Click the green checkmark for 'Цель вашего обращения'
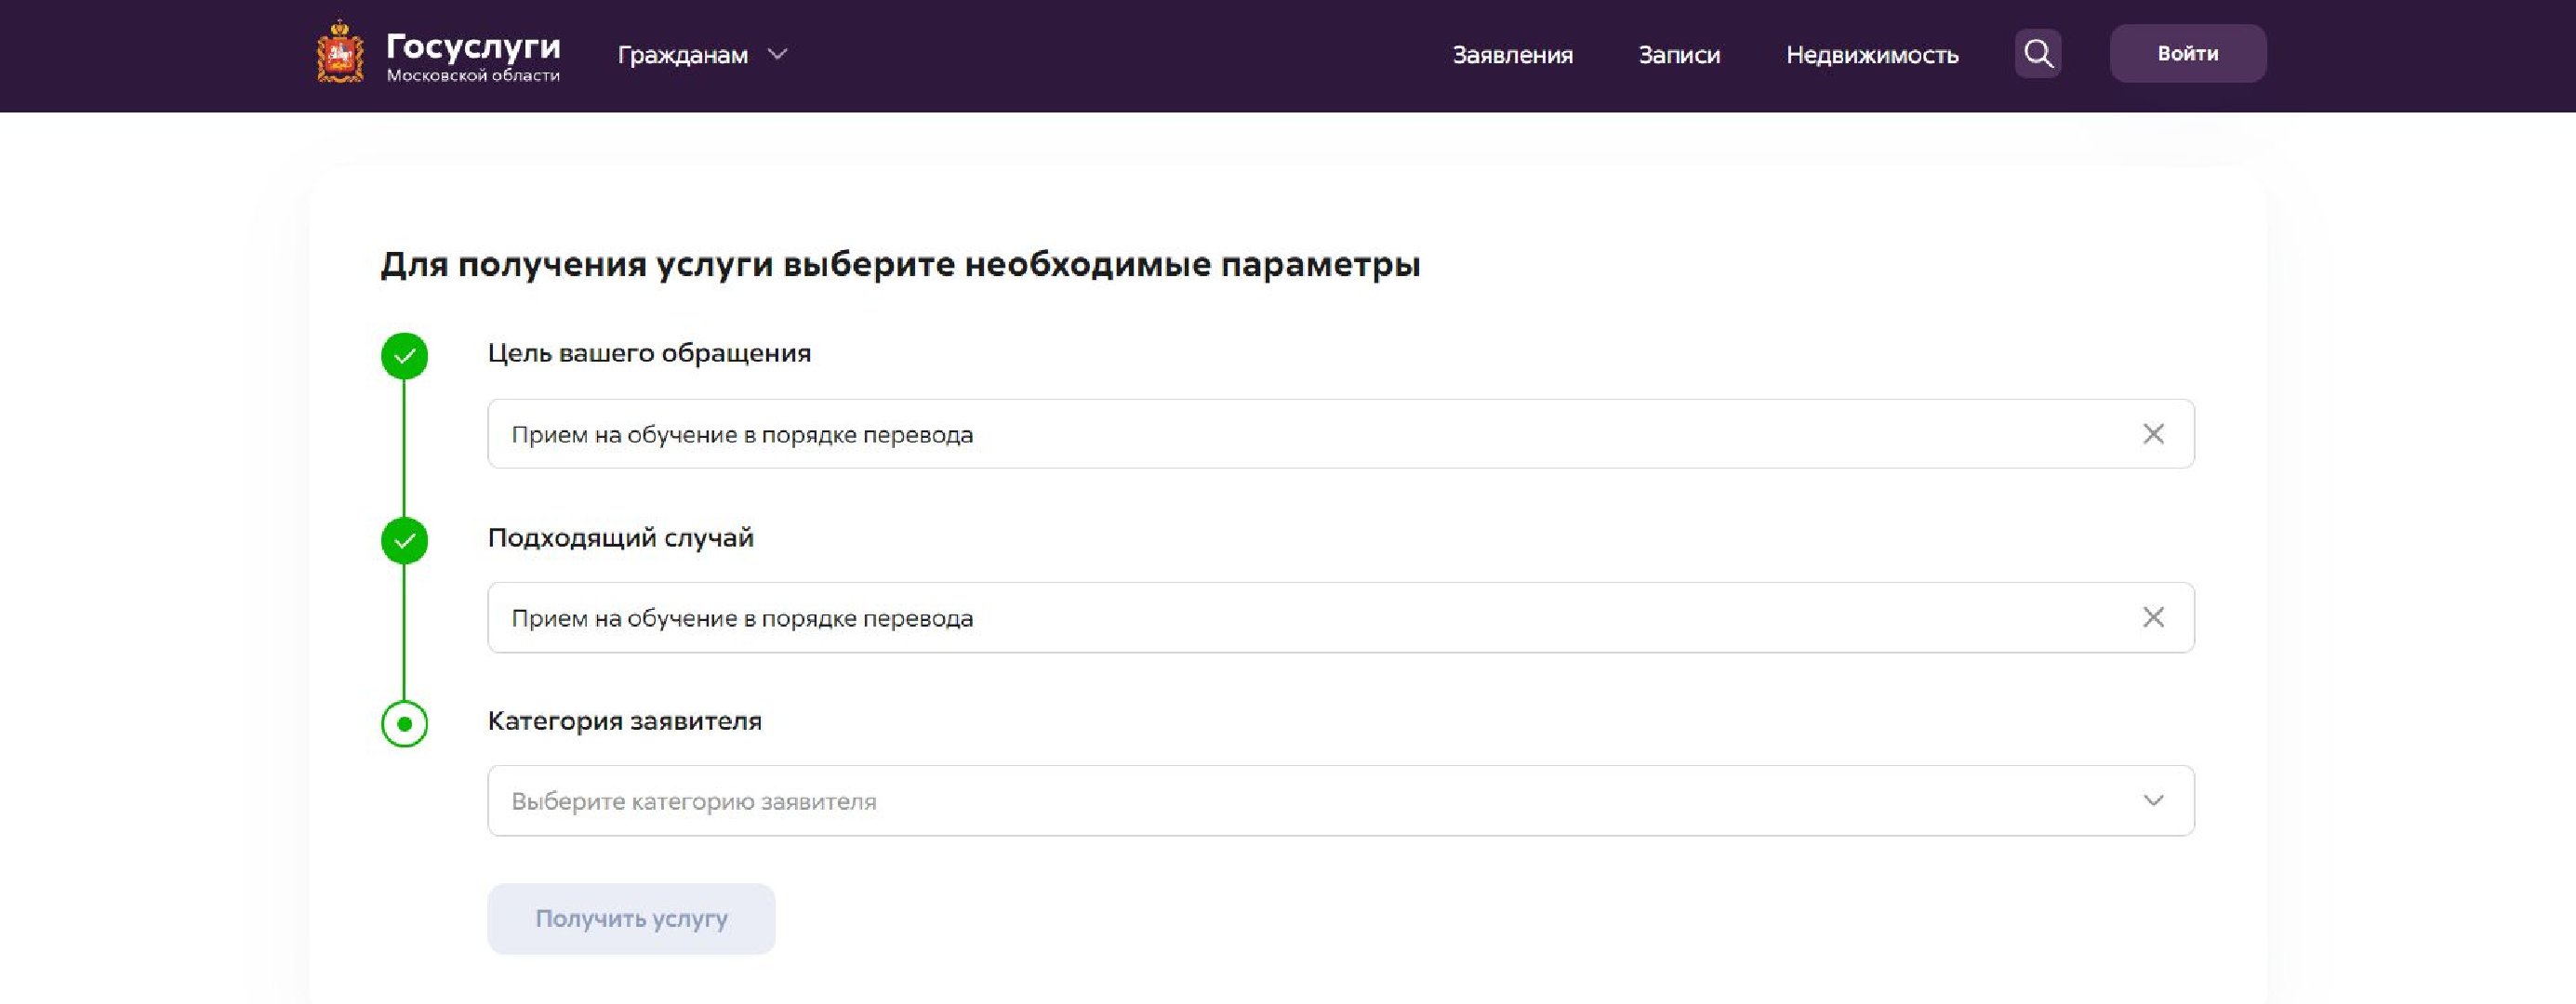The width and height of the screenshot is (2576, 1004). pyautogui.click(x=404, y=356)
